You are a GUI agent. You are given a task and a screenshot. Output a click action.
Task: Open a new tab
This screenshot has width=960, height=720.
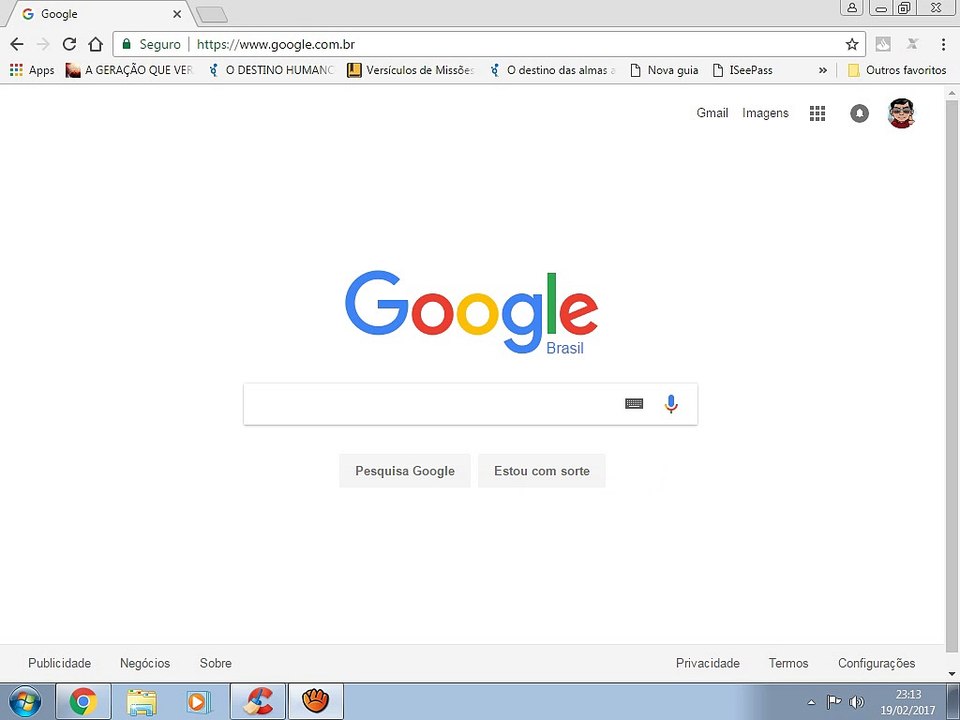coord(212,15)
